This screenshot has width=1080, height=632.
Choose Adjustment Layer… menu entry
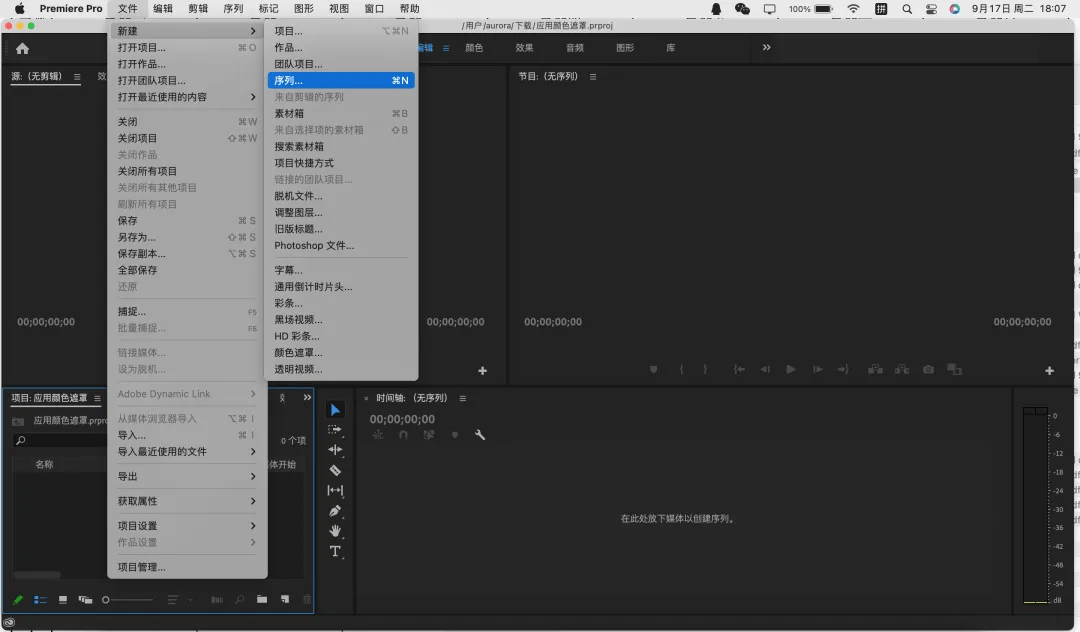click(341, 213)
